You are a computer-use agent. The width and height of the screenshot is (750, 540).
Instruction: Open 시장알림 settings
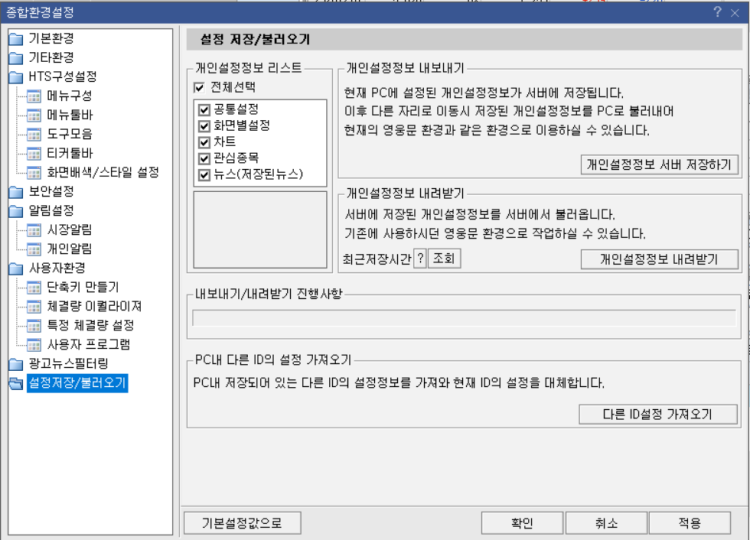point(69,230)
